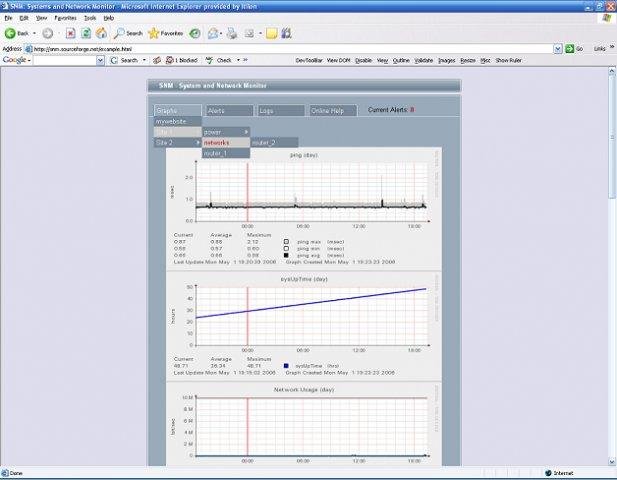617x480 pixels.
Task: Open the Home page icon
Action: (102, 33)
